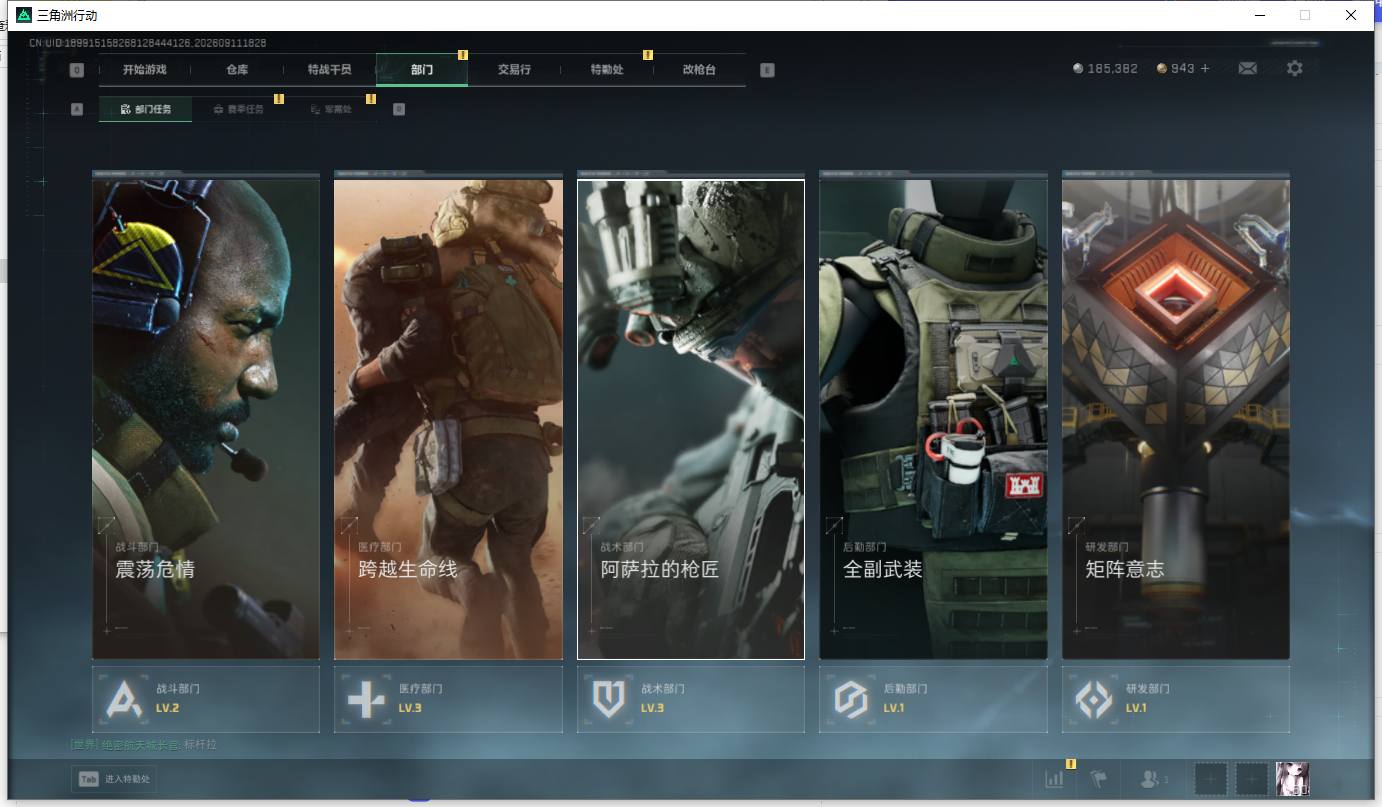Switch to the 改枪台 tab
Viewport: 1382px width, 807px height.
pos(699,70)
